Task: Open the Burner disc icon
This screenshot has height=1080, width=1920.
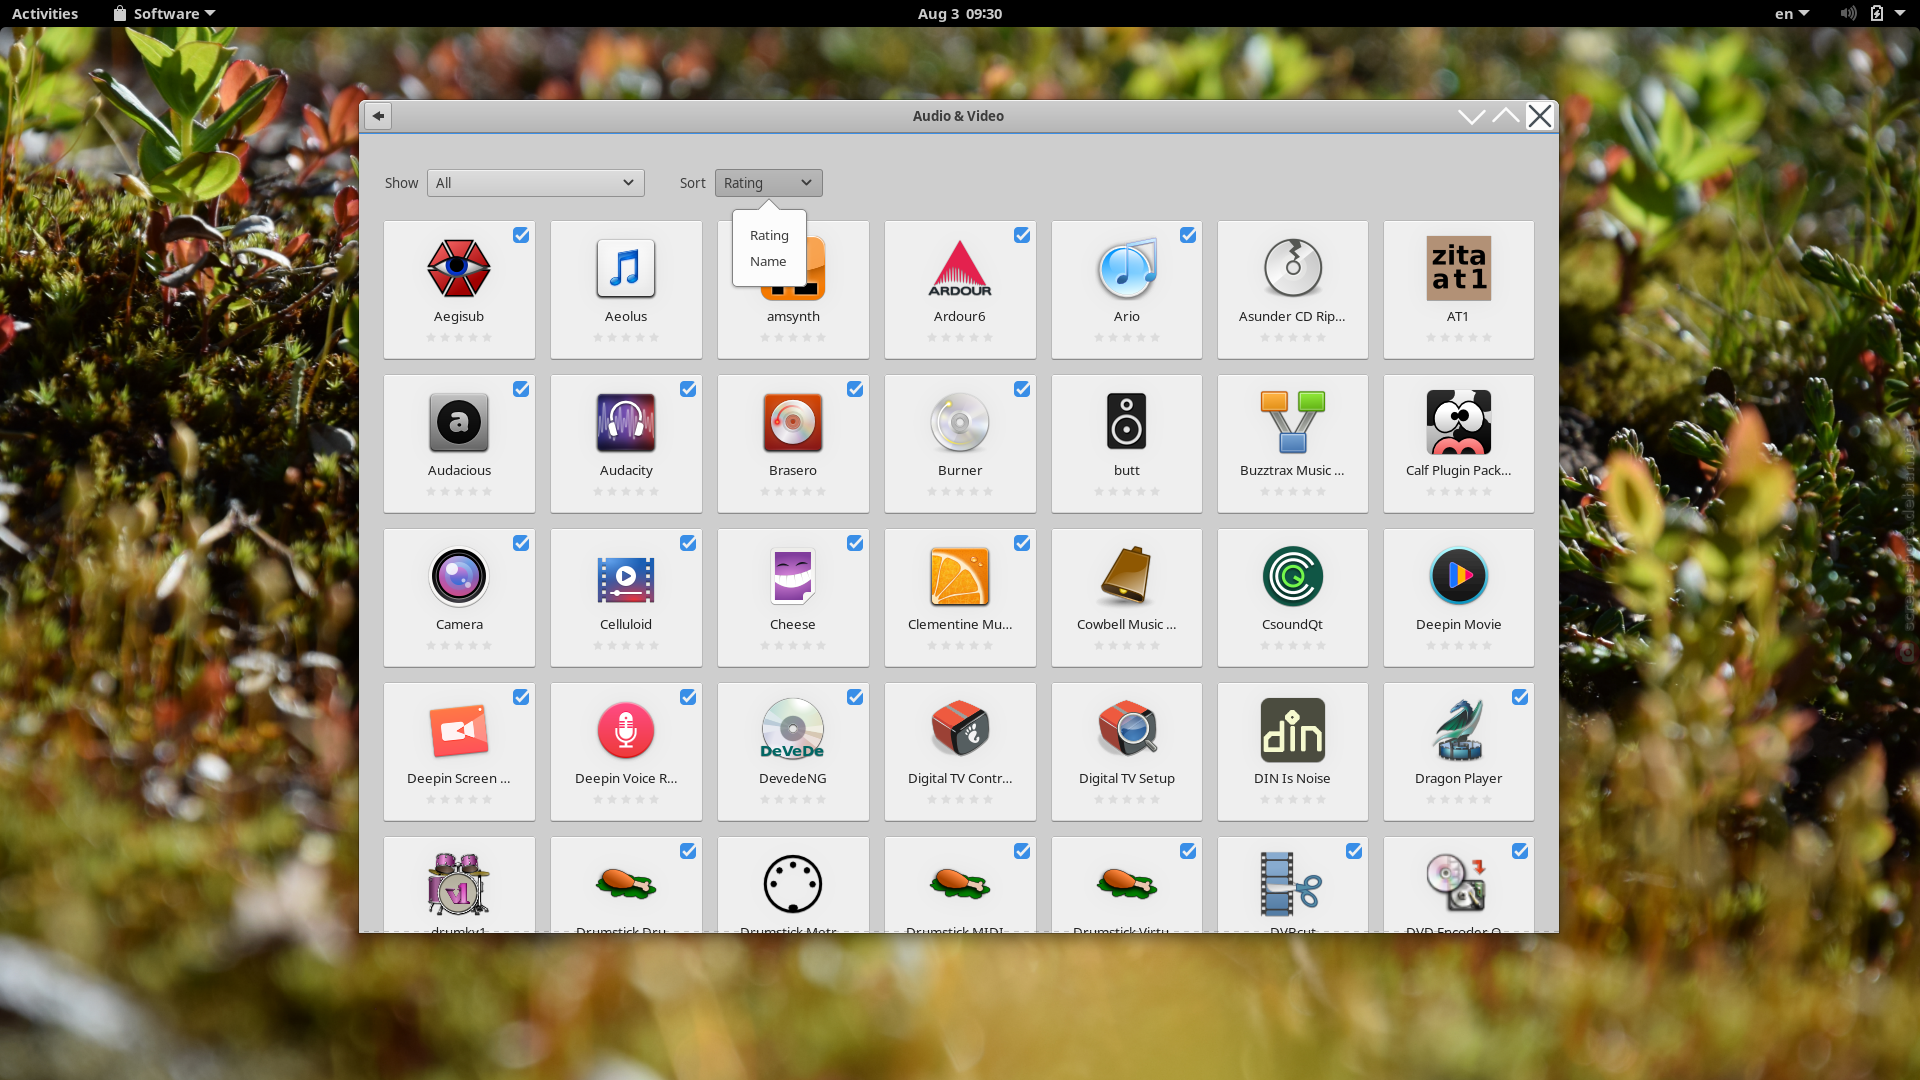Action: pyautogui.click(x=960, y=422)
